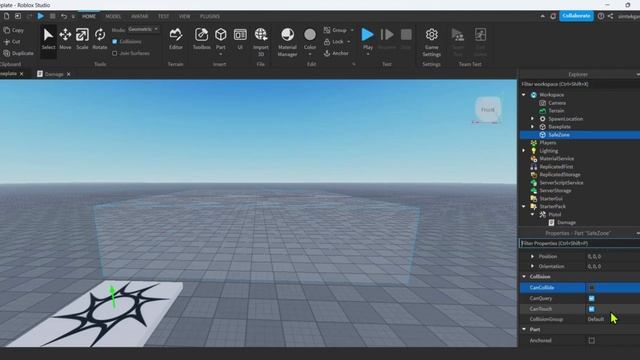Screen dimensions: 640x360
Task: Click the Filter workspace search field
Action: [x=580, y=84]
